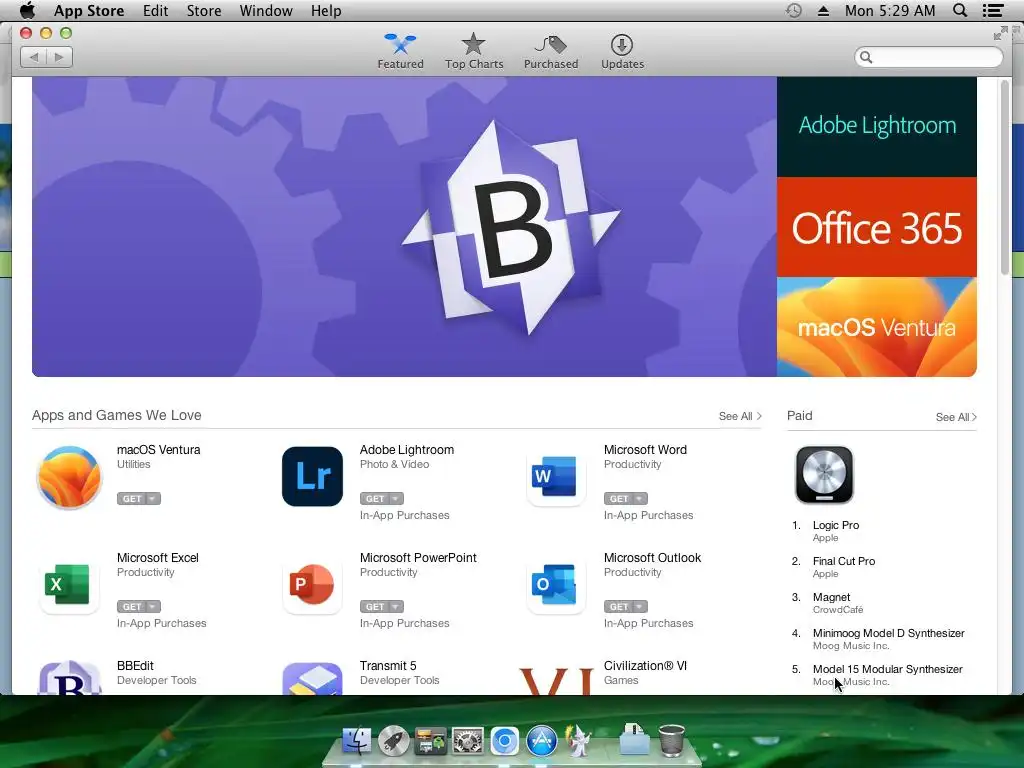Open the Window menu
Screen dimensions: 1024x768
coord(266,10)
